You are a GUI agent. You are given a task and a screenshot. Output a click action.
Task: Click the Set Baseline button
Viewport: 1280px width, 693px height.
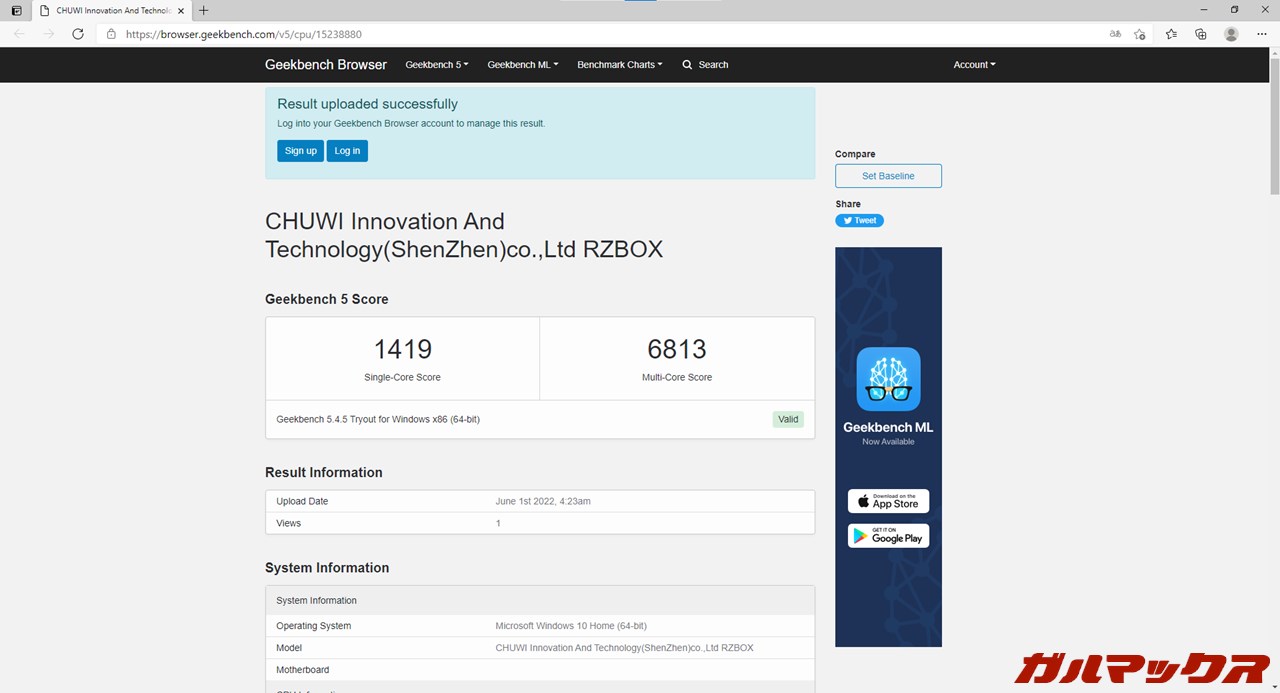888,176
